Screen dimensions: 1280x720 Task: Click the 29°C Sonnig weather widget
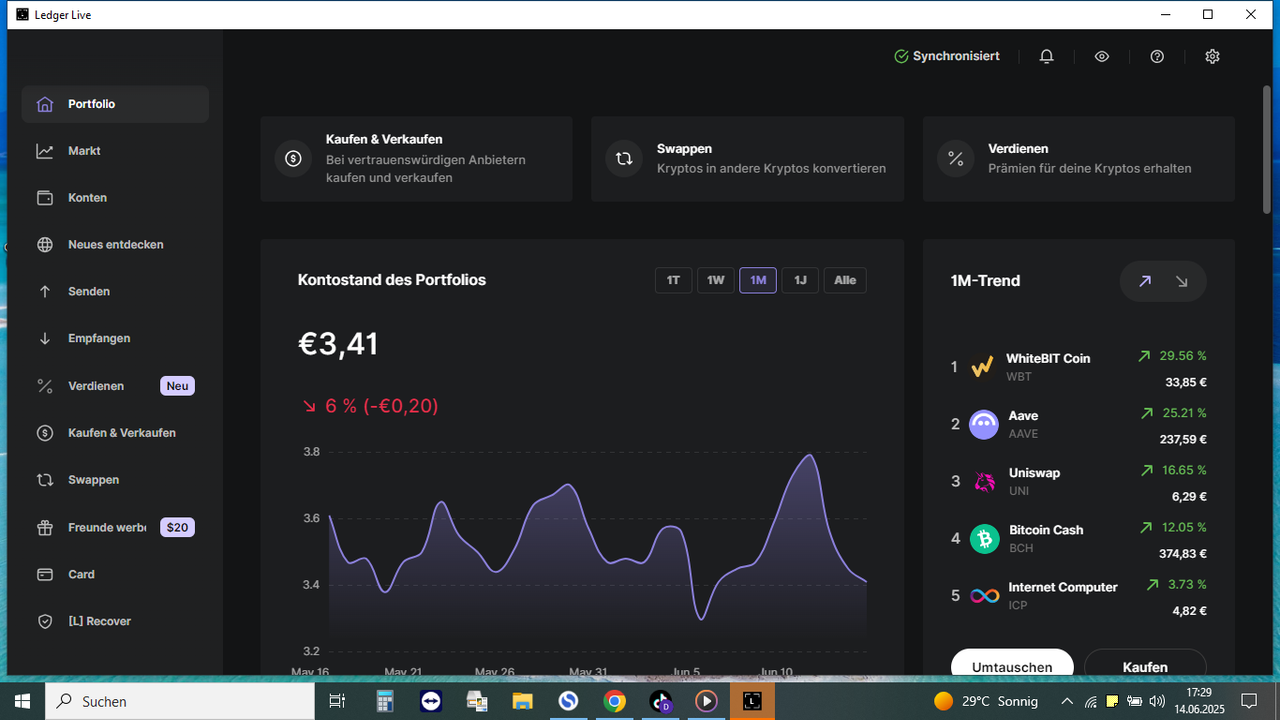coord(986,701)
